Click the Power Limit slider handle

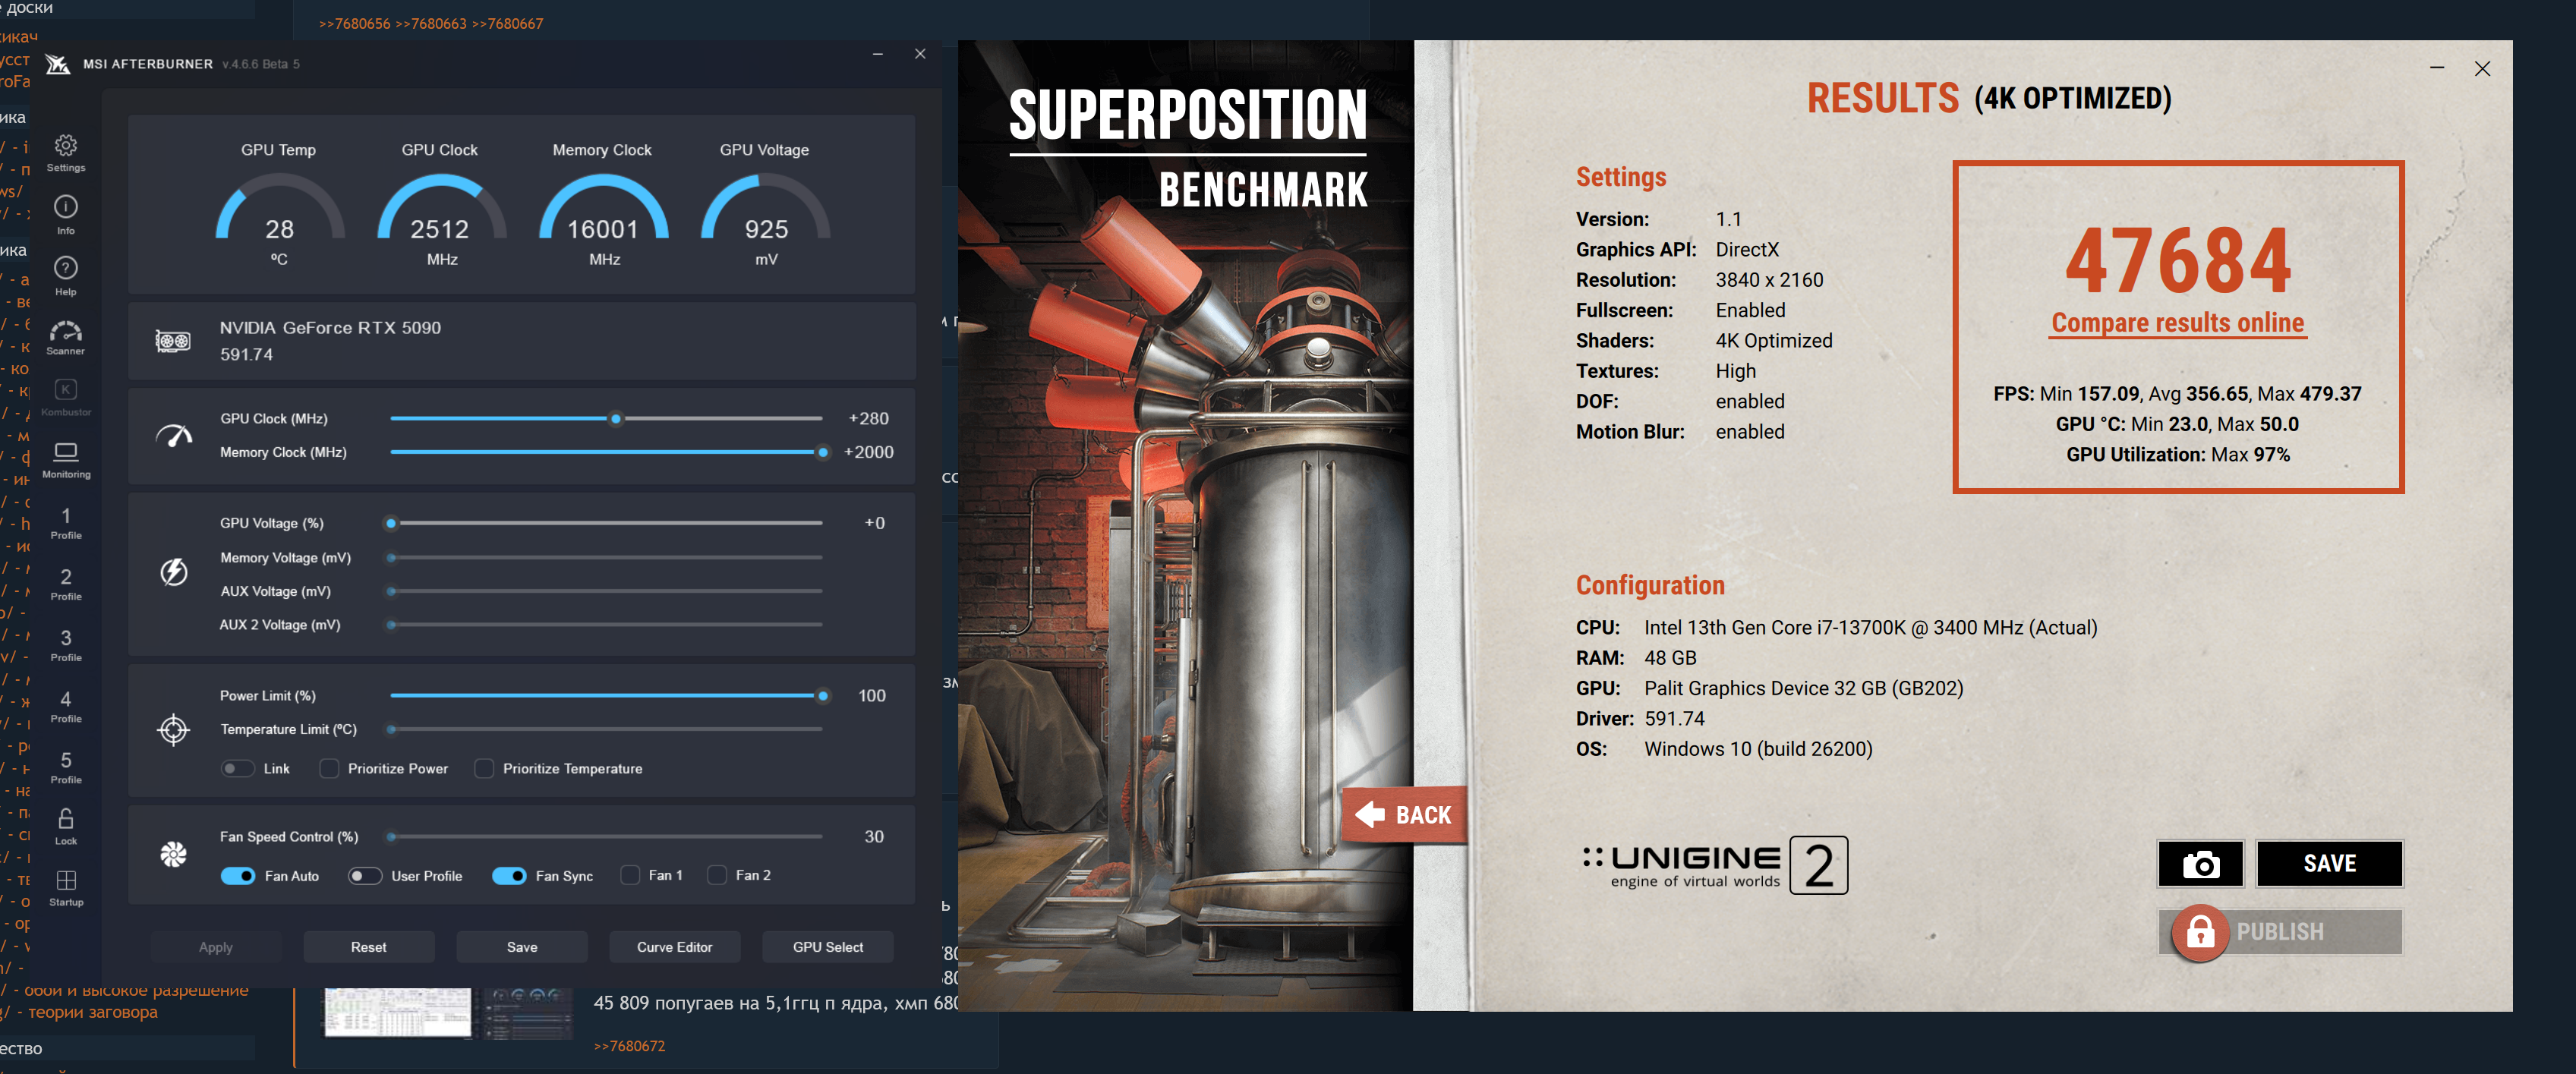822,696
